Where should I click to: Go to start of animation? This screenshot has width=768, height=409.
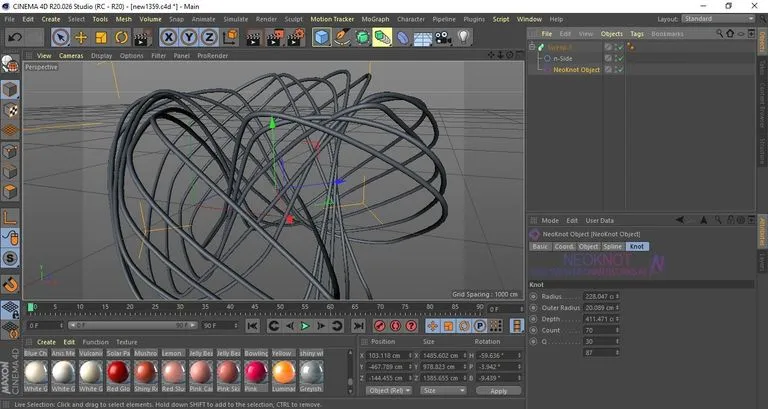[x=252, y=326]
